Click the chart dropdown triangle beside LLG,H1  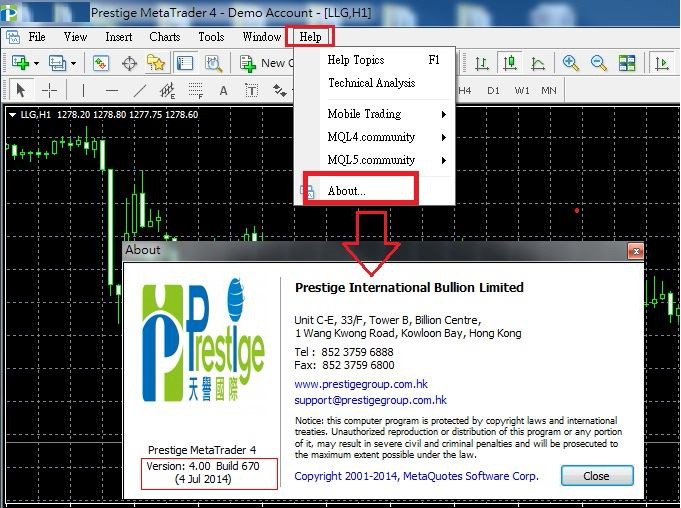[12, 115]
